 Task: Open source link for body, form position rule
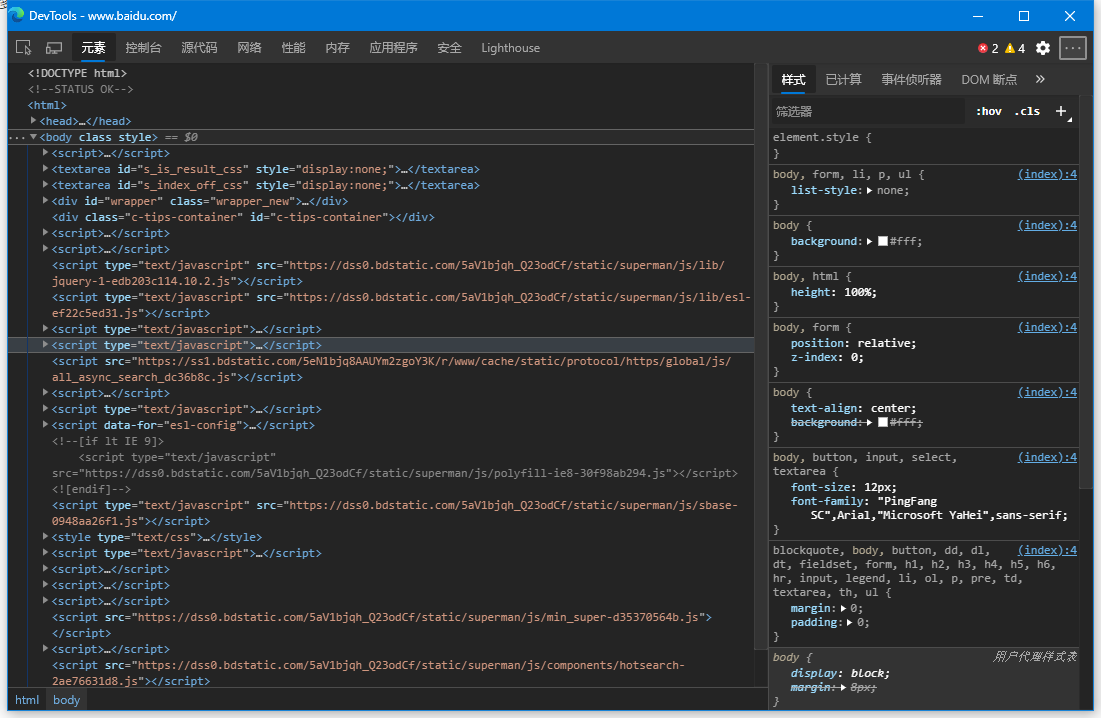coord(1047,327)
